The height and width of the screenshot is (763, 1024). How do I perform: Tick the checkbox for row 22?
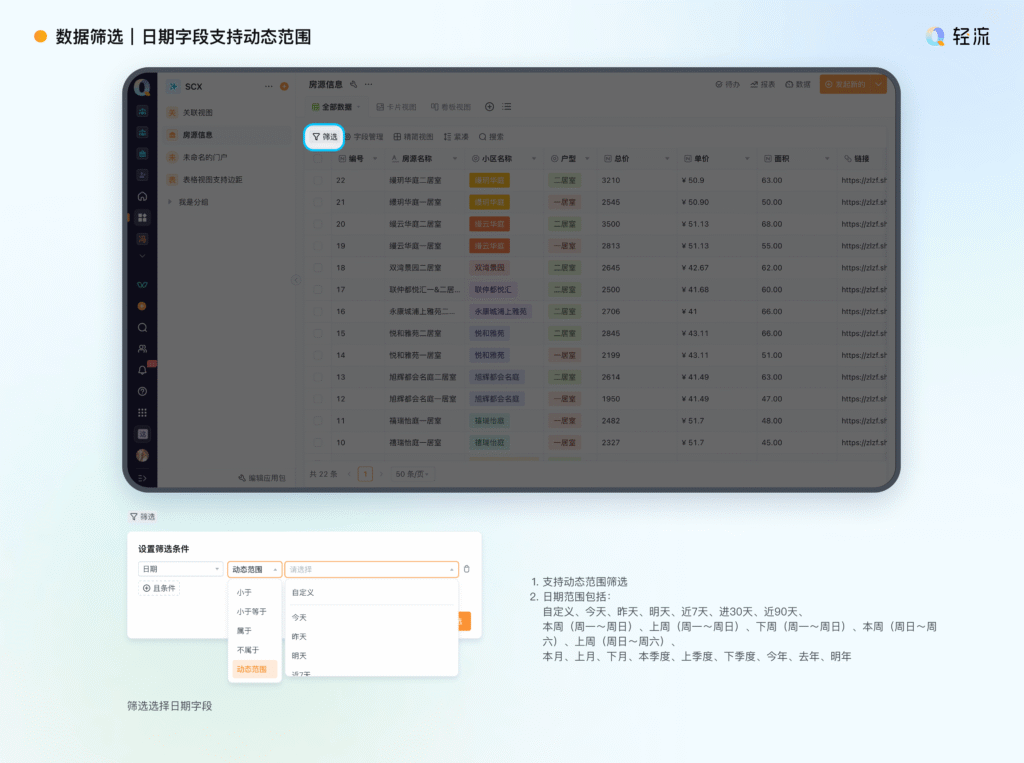318,180
